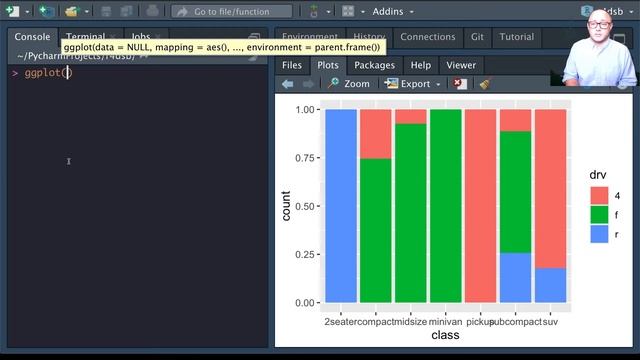Viewport: 640px width, 360px height.
Task: Open the Tutorial tab
Action: coord(517,37)
